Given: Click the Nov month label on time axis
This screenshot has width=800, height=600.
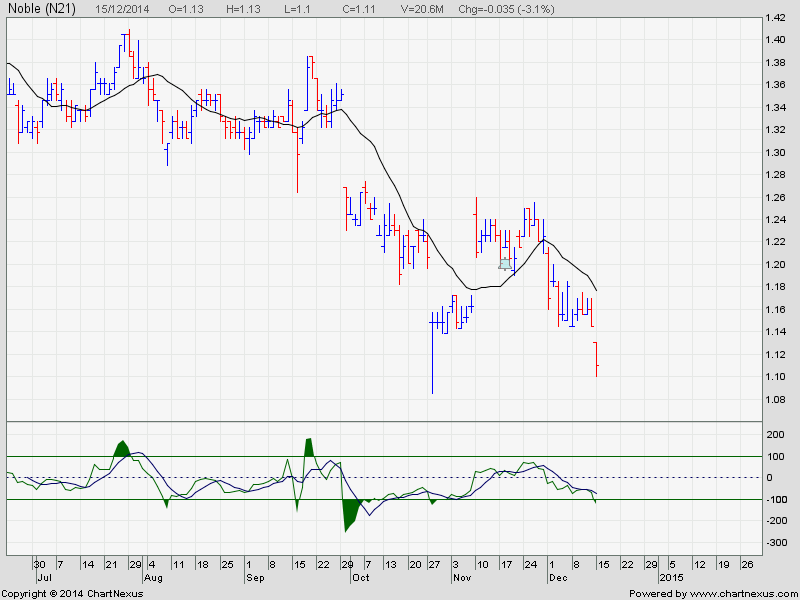Looking at the screenshot, I should [x=462, y=578].
